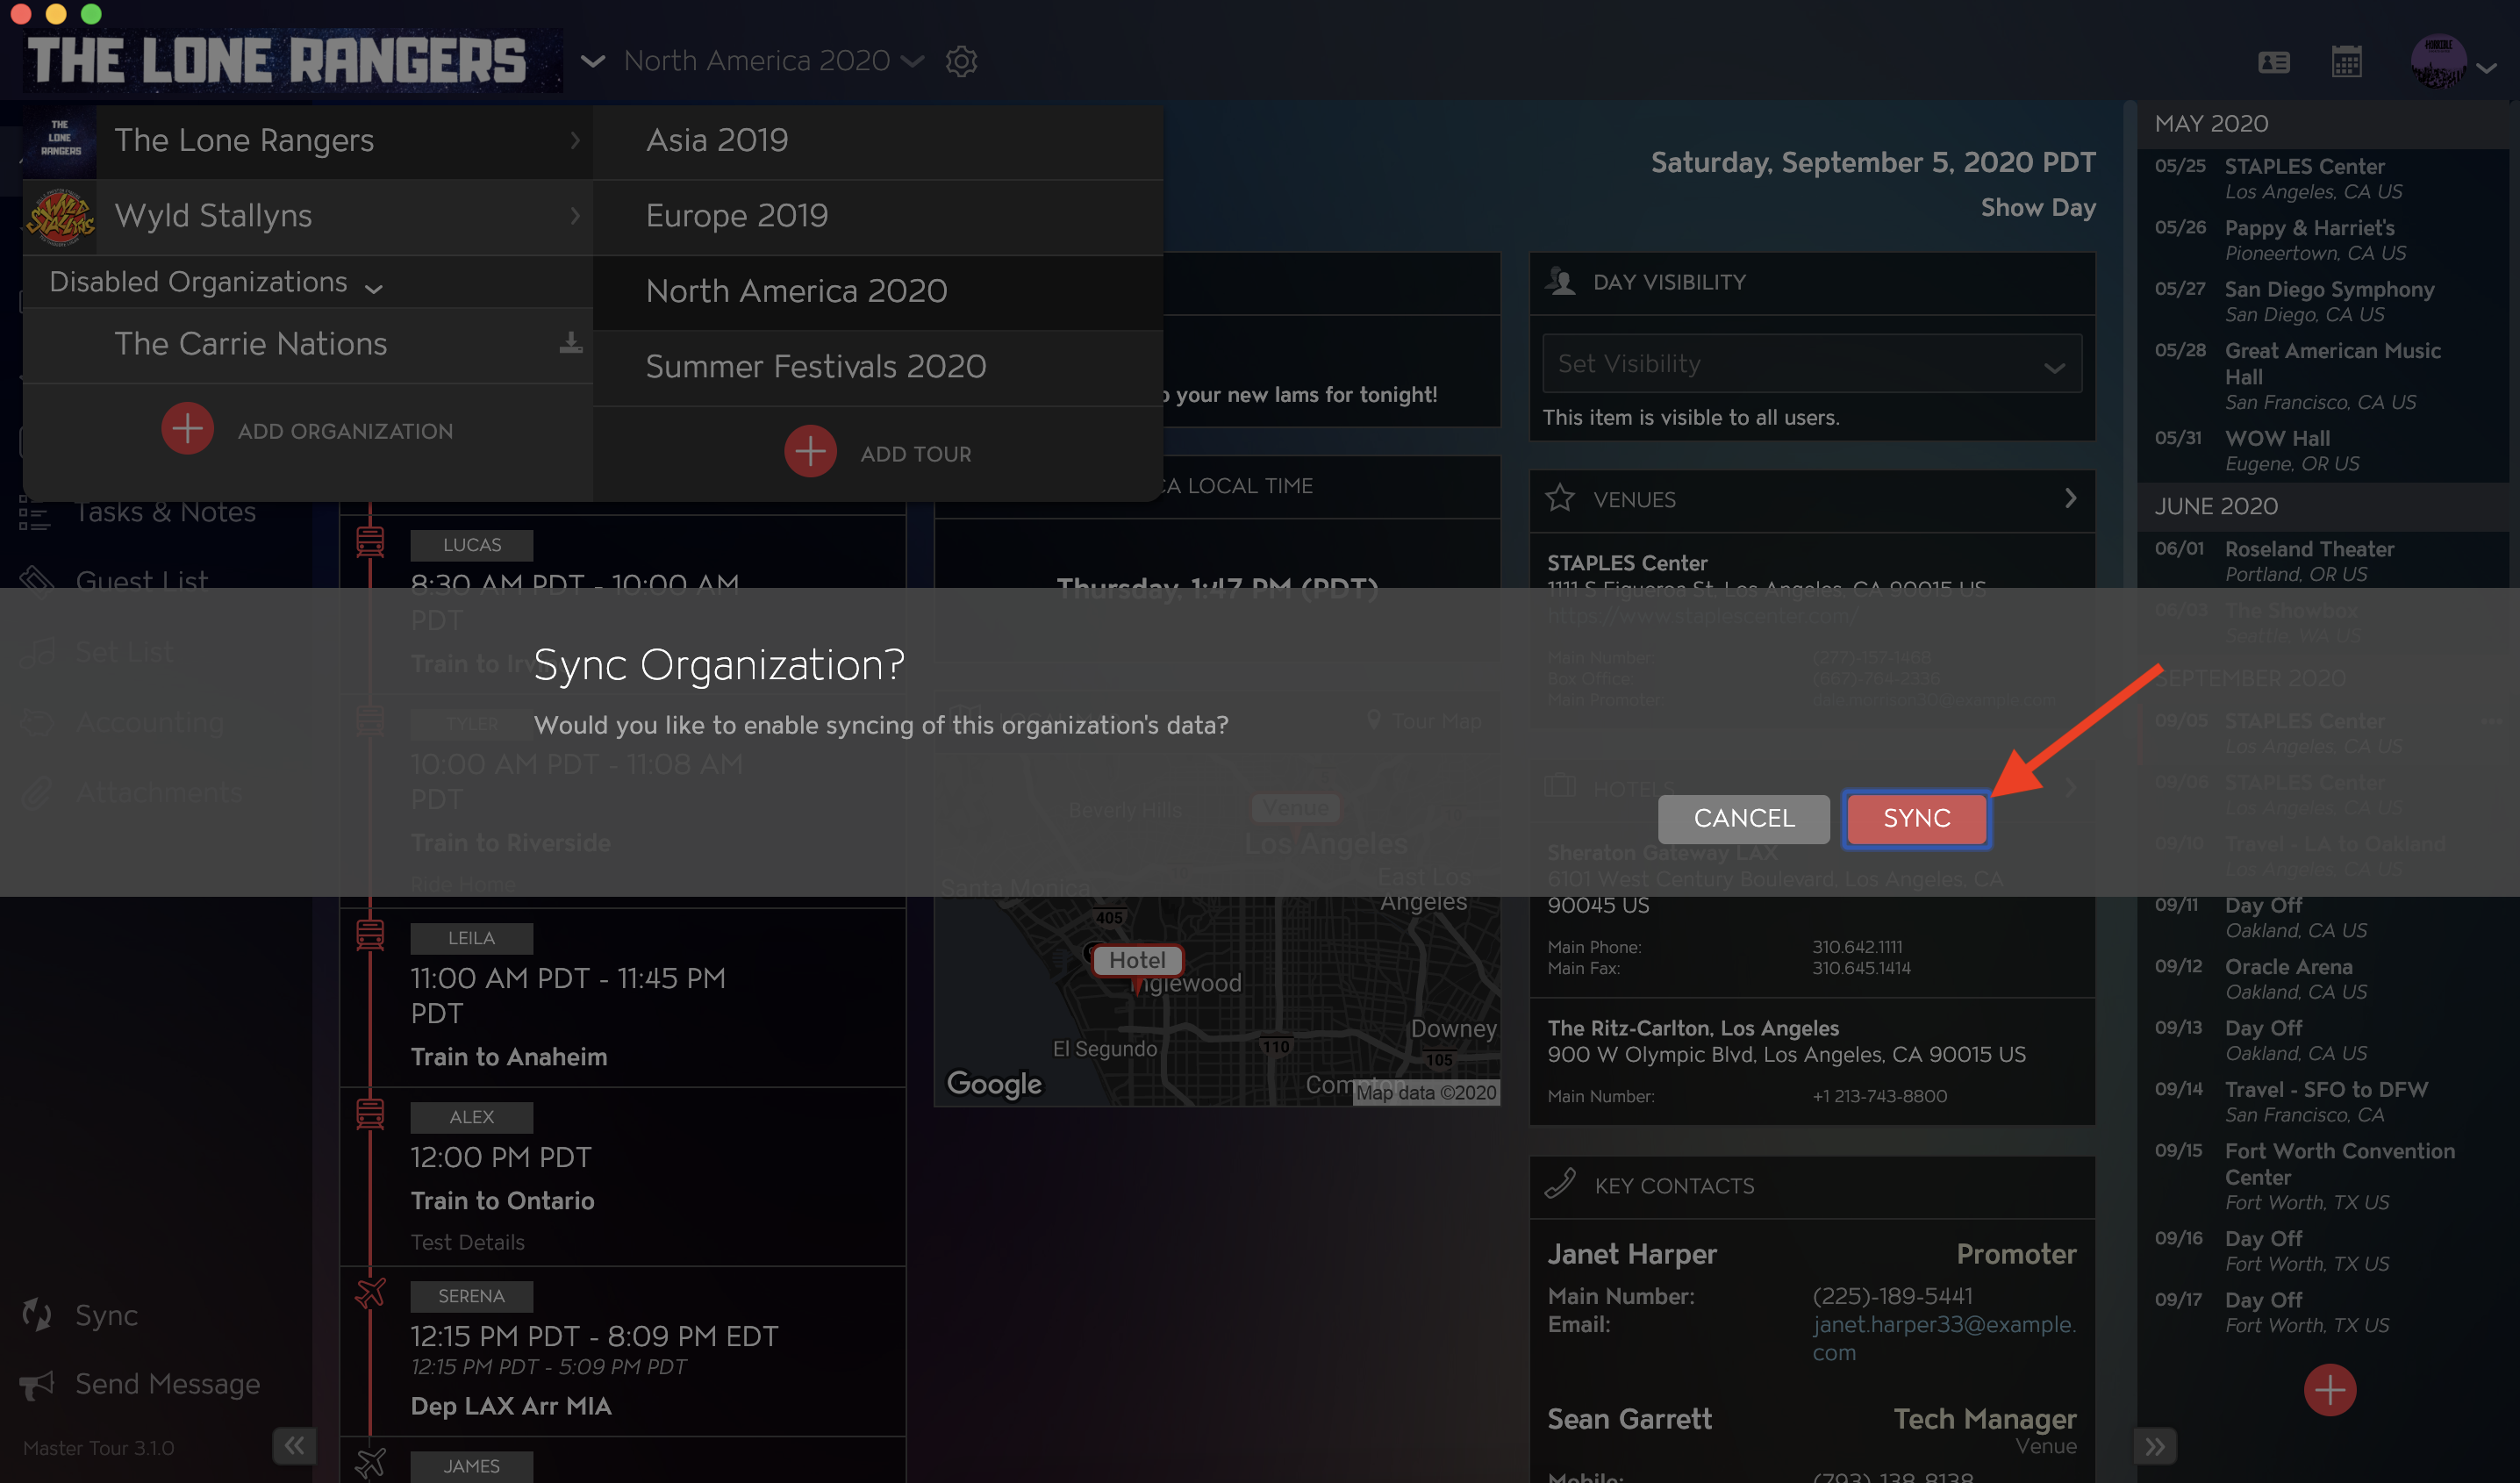
Task: Select 05/25 STAPLES Center date
Action: tap(2322, 178)
